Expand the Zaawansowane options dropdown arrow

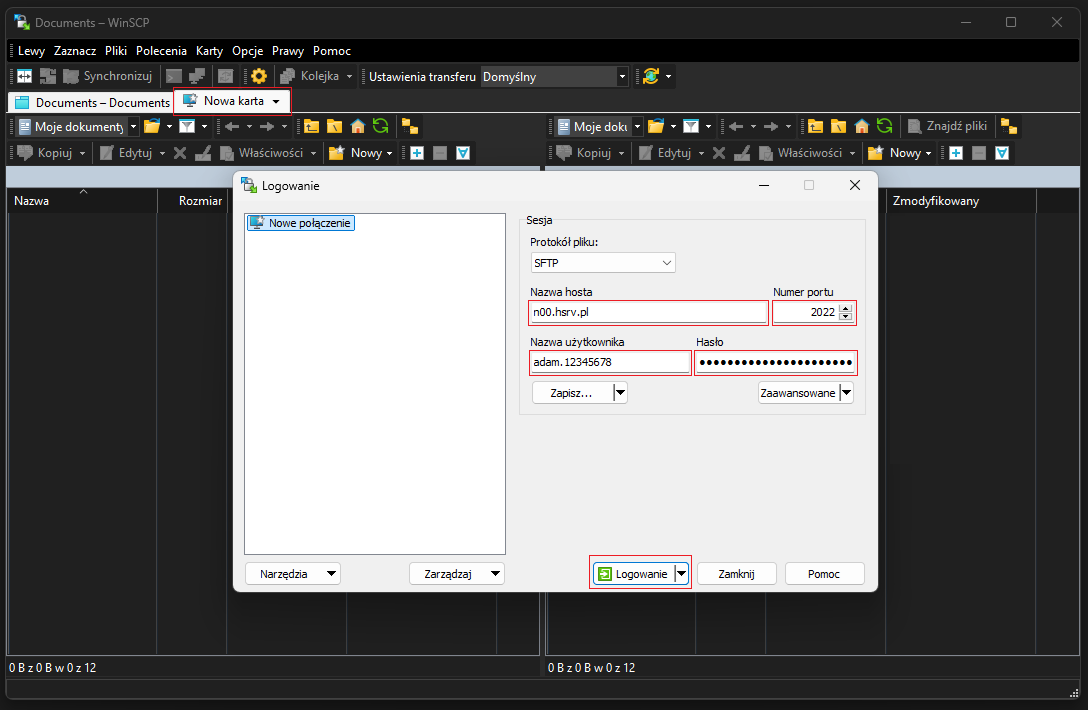[x=847, y=392]
